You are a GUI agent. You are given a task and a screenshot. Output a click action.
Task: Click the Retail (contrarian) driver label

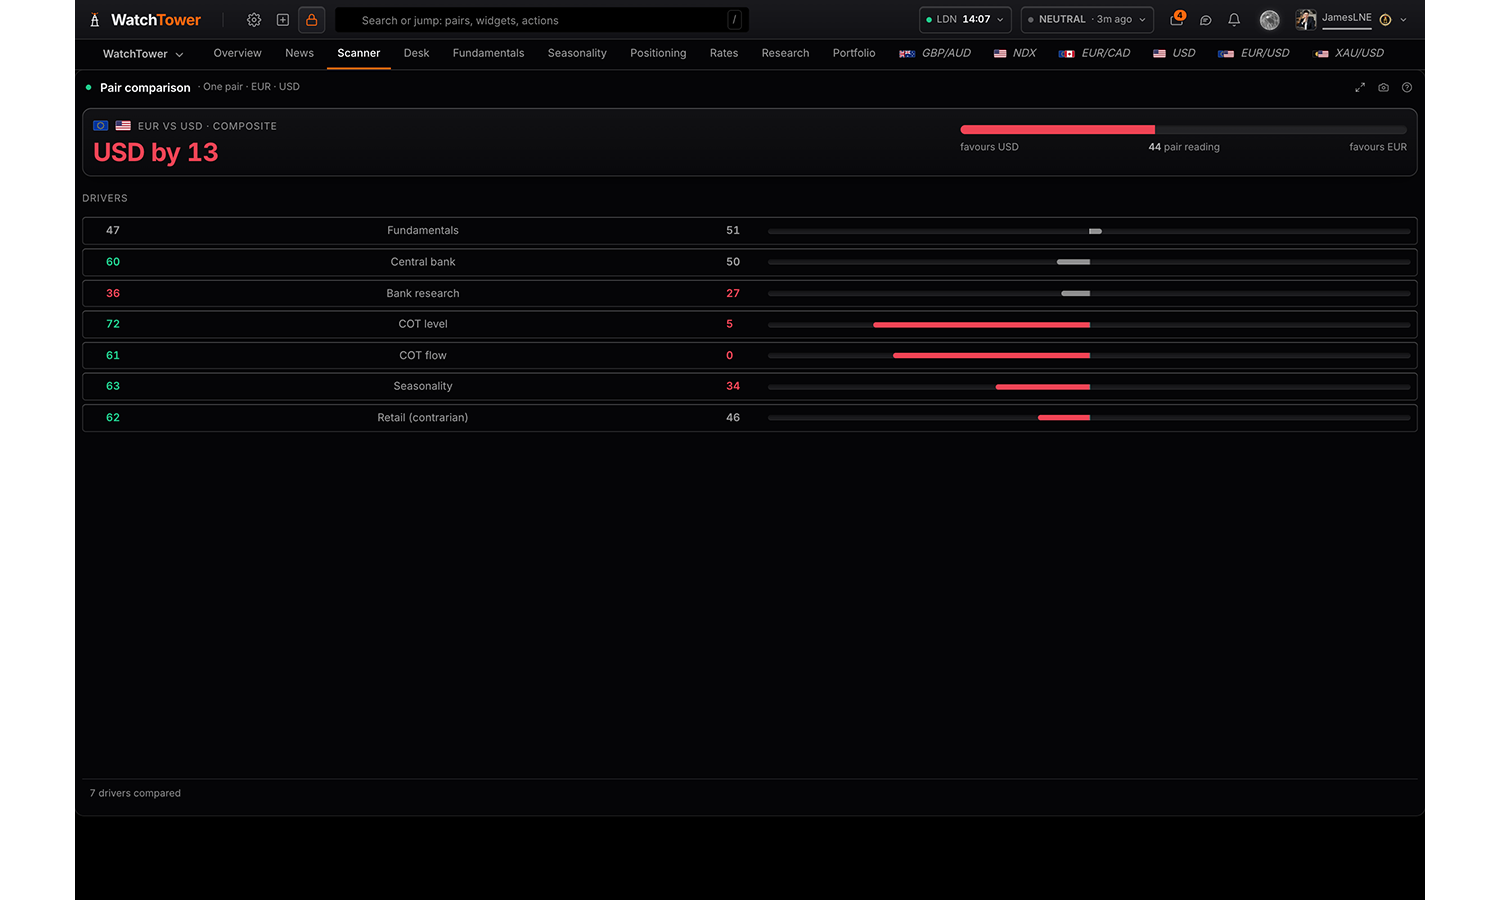pyautogui.click(x=423, y=418)
